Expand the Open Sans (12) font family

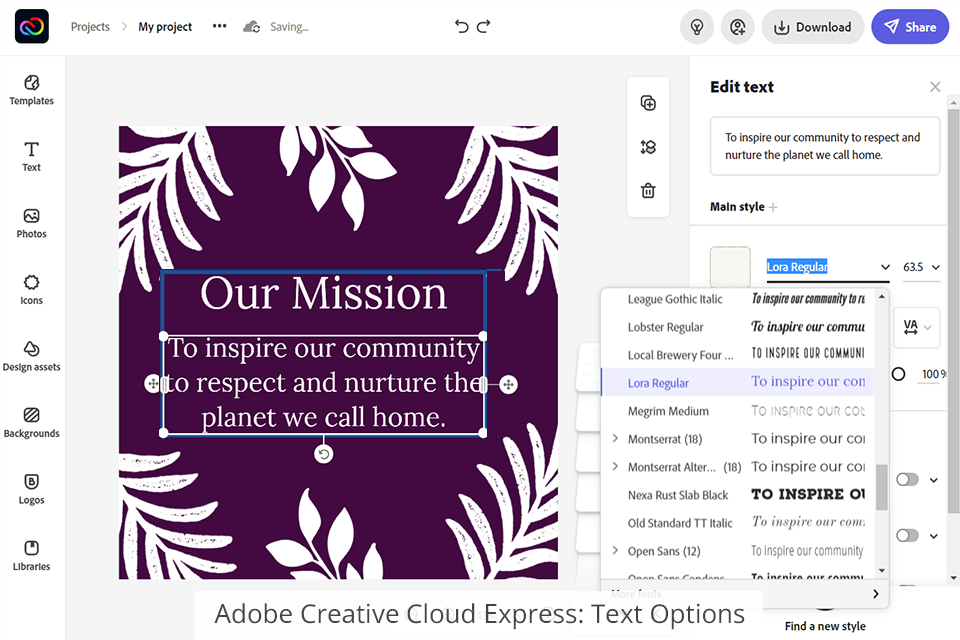[x=616, y=551]
